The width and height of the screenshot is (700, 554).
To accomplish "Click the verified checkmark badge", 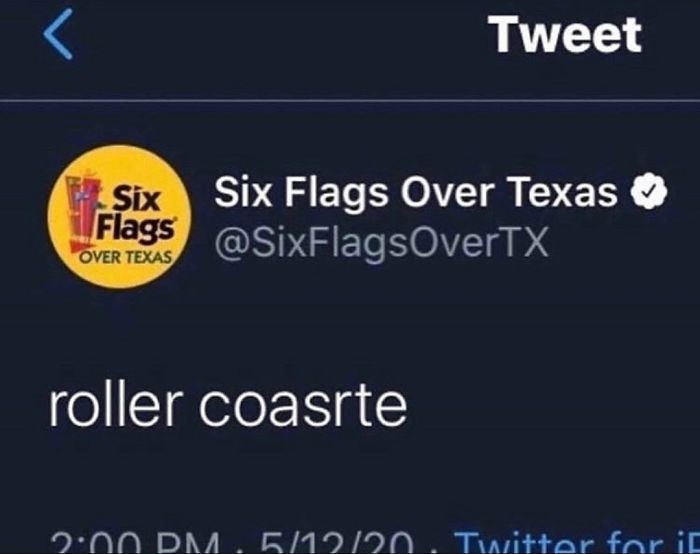I will click(648, 192).
